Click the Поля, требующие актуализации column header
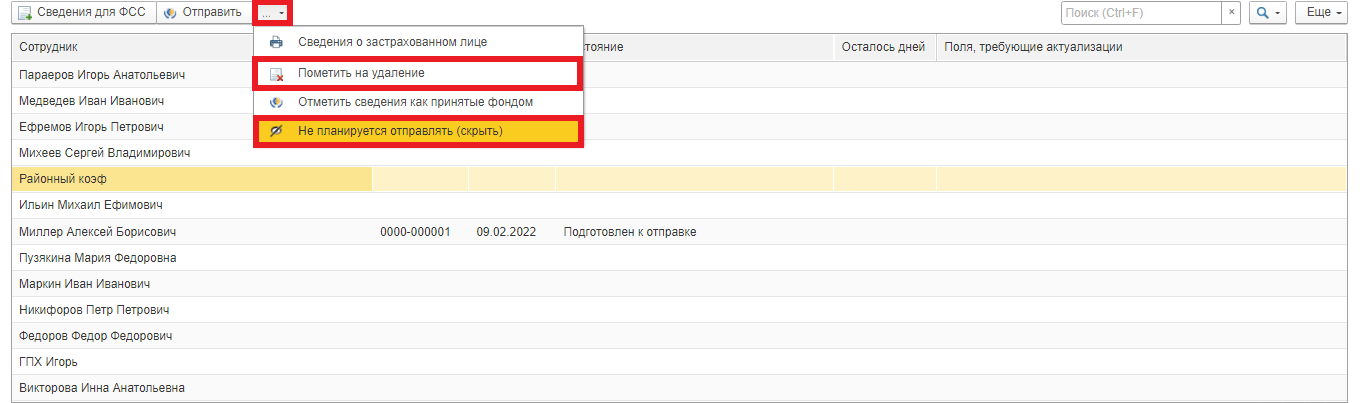Screen dimensions: 1366x403 1033,47
